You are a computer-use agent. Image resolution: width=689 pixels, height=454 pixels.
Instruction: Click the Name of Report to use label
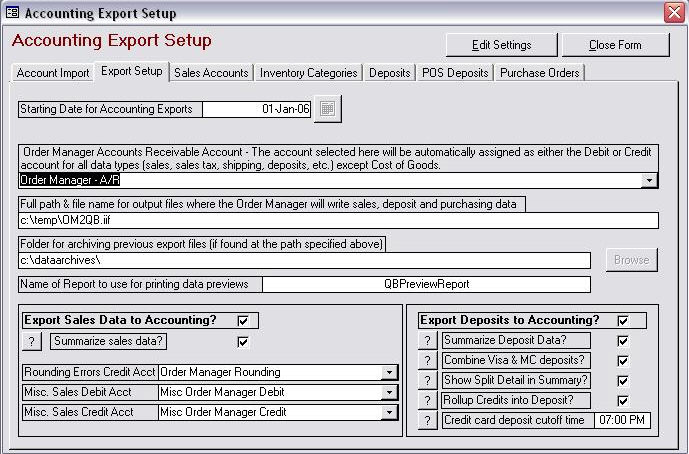pyautogui.click(x=141, y=284)
